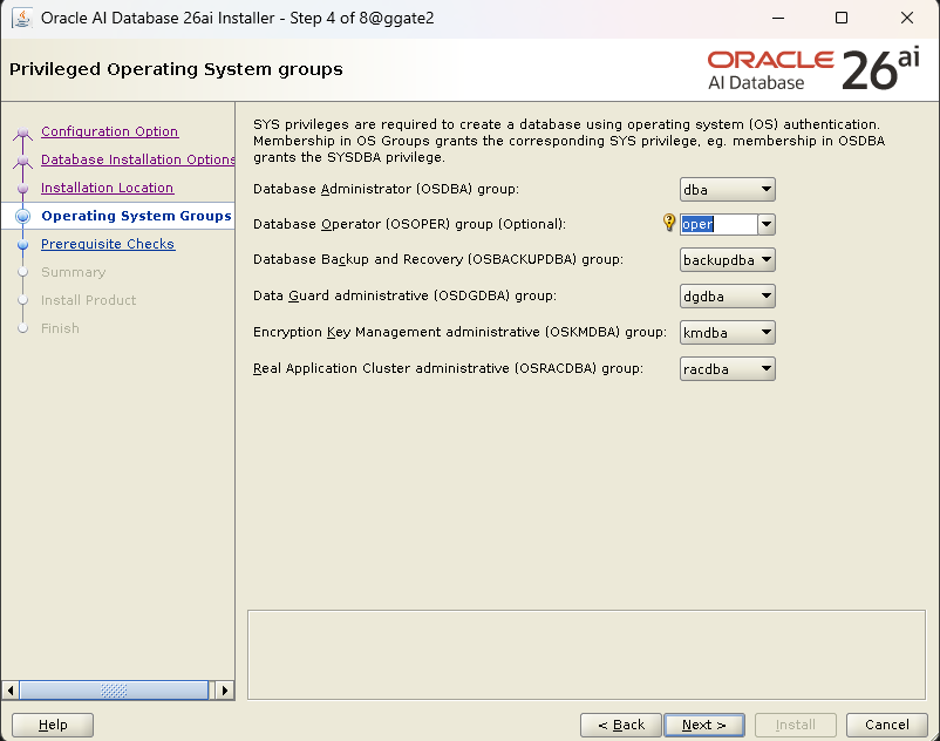Click the Next button
This screenshot has height=741, width=940.
click(x=704, y=725)
